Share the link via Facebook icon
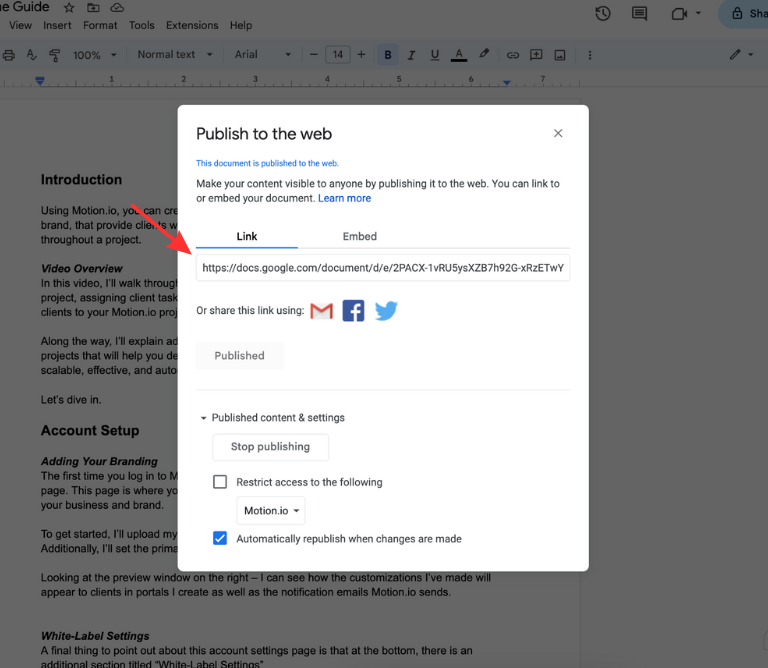 pyautogui.click(x=353, y=311)
